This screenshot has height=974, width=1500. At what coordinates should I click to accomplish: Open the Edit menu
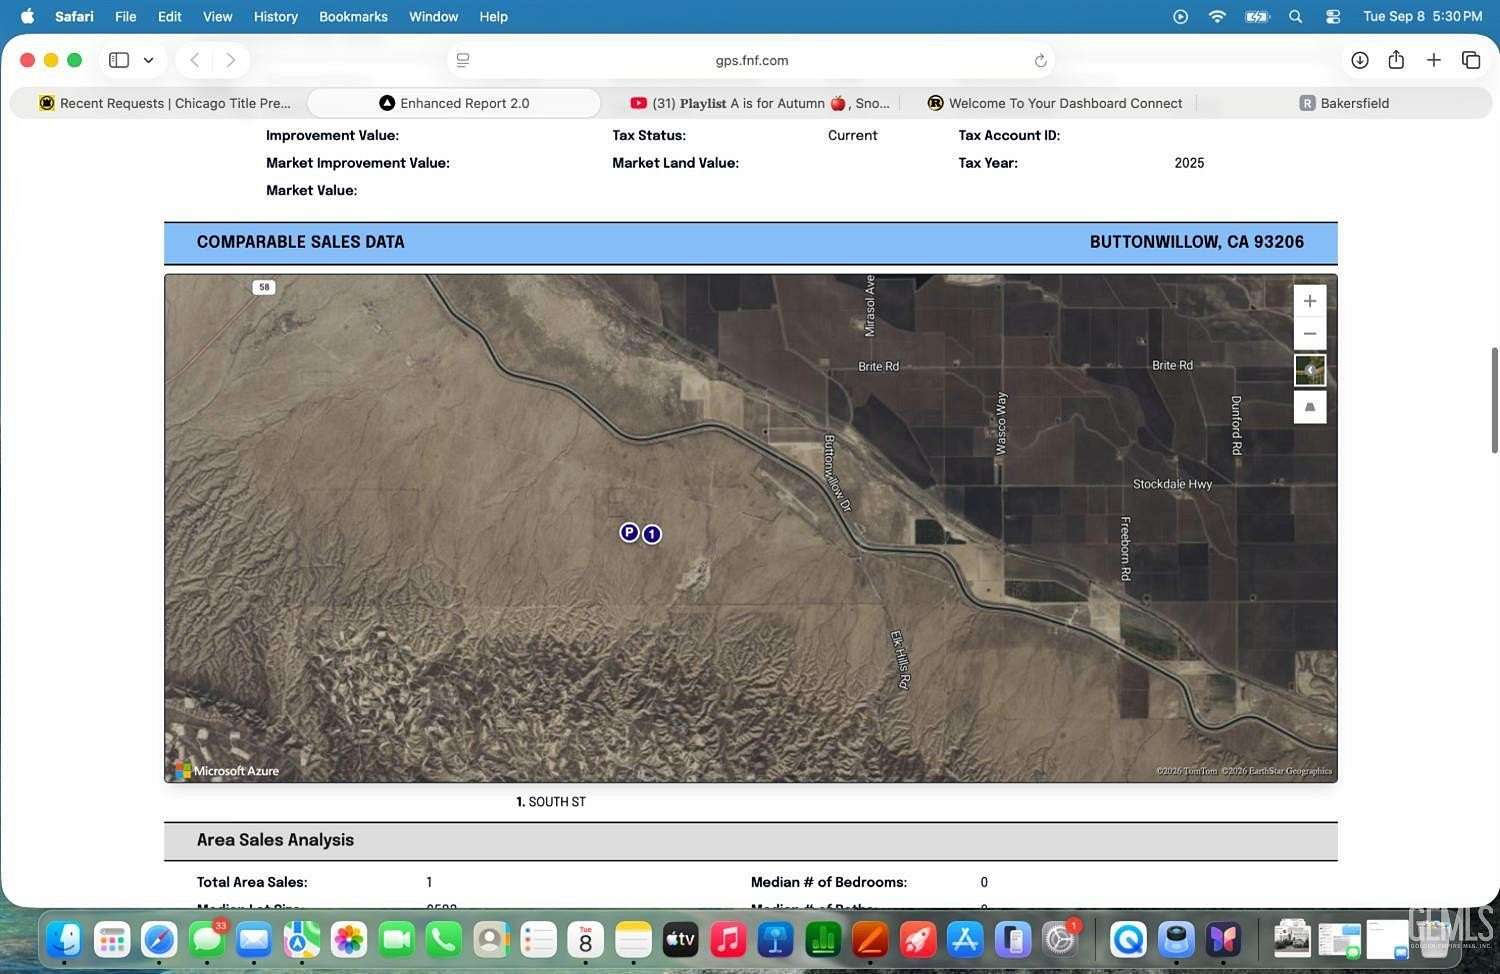(x=170, y=16)
